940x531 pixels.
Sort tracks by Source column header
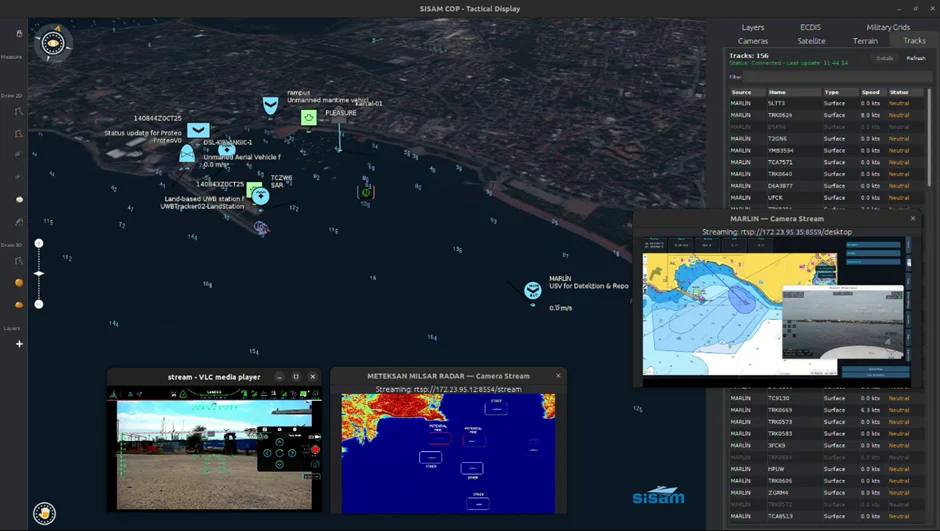pyautogui.click(x=747, y=92)
